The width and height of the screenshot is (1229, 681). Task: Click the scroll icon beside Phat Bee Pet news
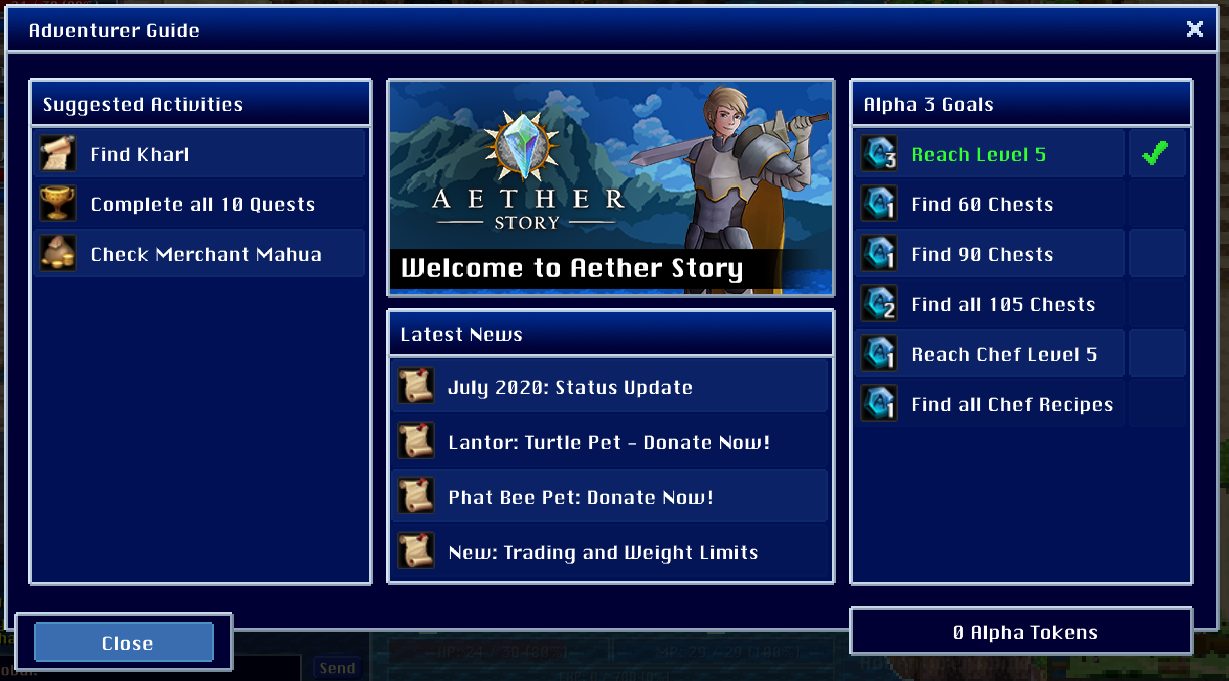416,497
